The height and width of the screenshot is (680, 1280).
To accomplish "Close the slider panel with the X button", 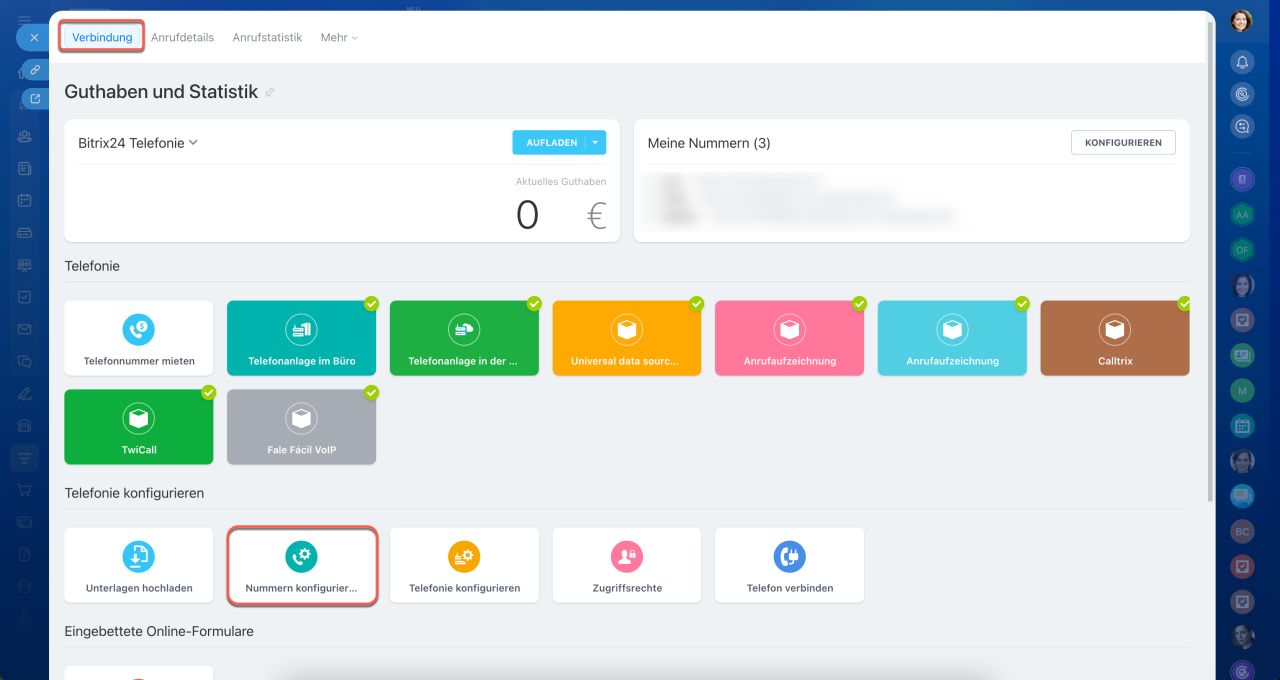I will point(34,37).
